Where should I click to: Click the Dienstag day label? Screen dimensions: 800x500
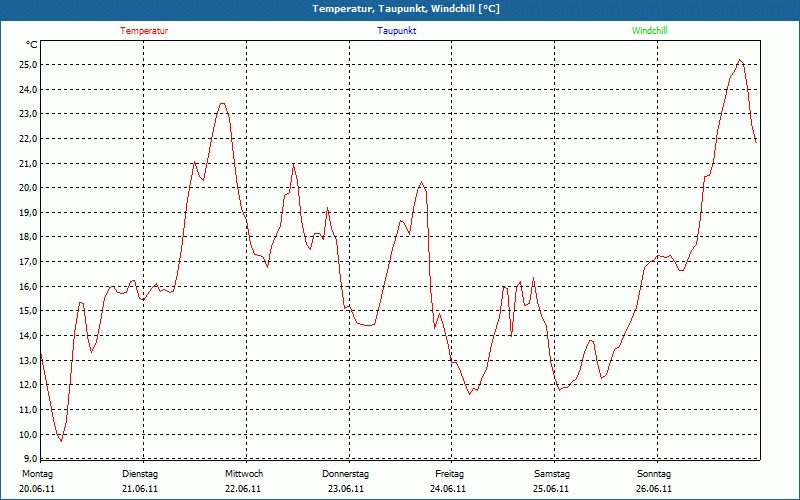pos(140,474)
